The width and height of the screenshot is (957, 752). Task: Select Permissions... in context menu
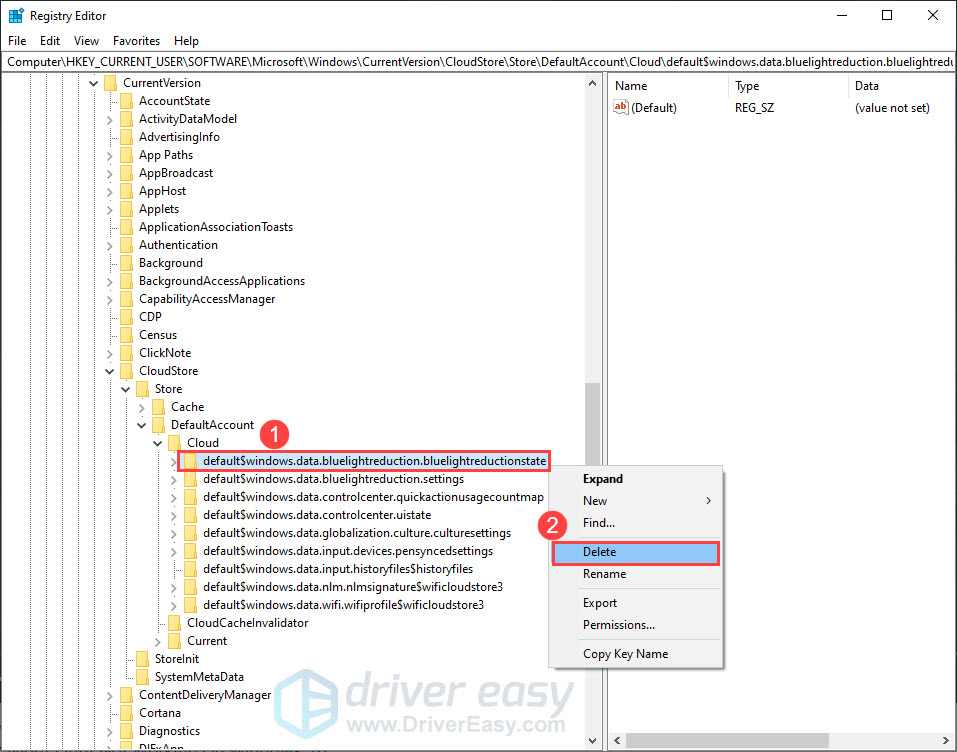619,625
